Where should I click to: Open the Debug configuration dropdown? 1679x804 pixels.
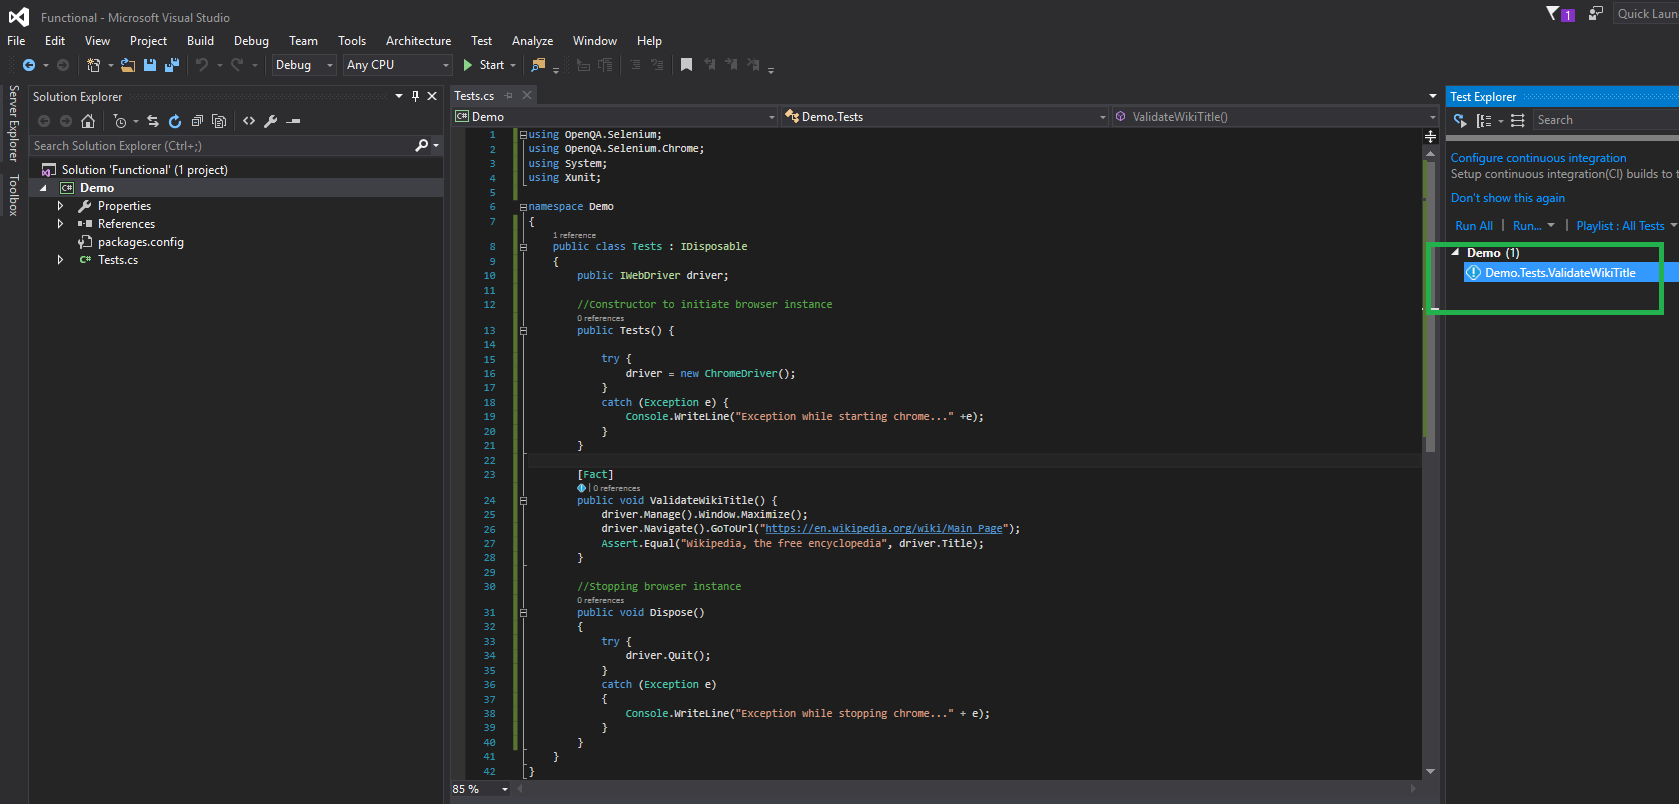coord(304,65)
